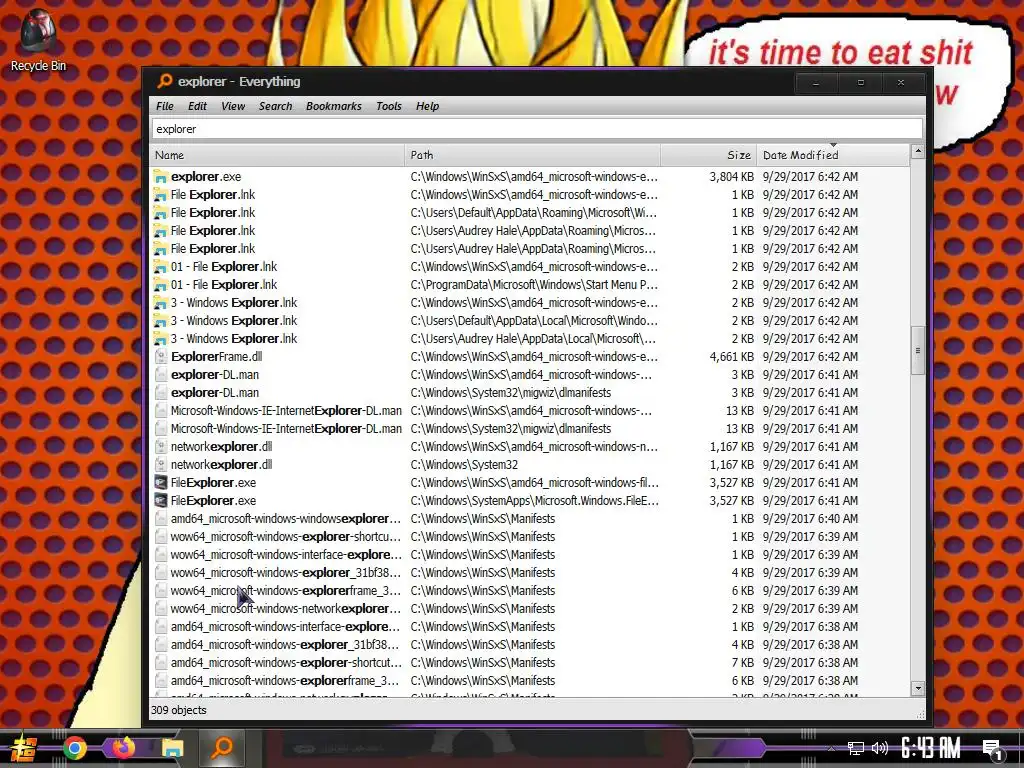
Task: Open the Recycle Bin desktop icon
Action: pyautogui.click(x=38, y=40)
